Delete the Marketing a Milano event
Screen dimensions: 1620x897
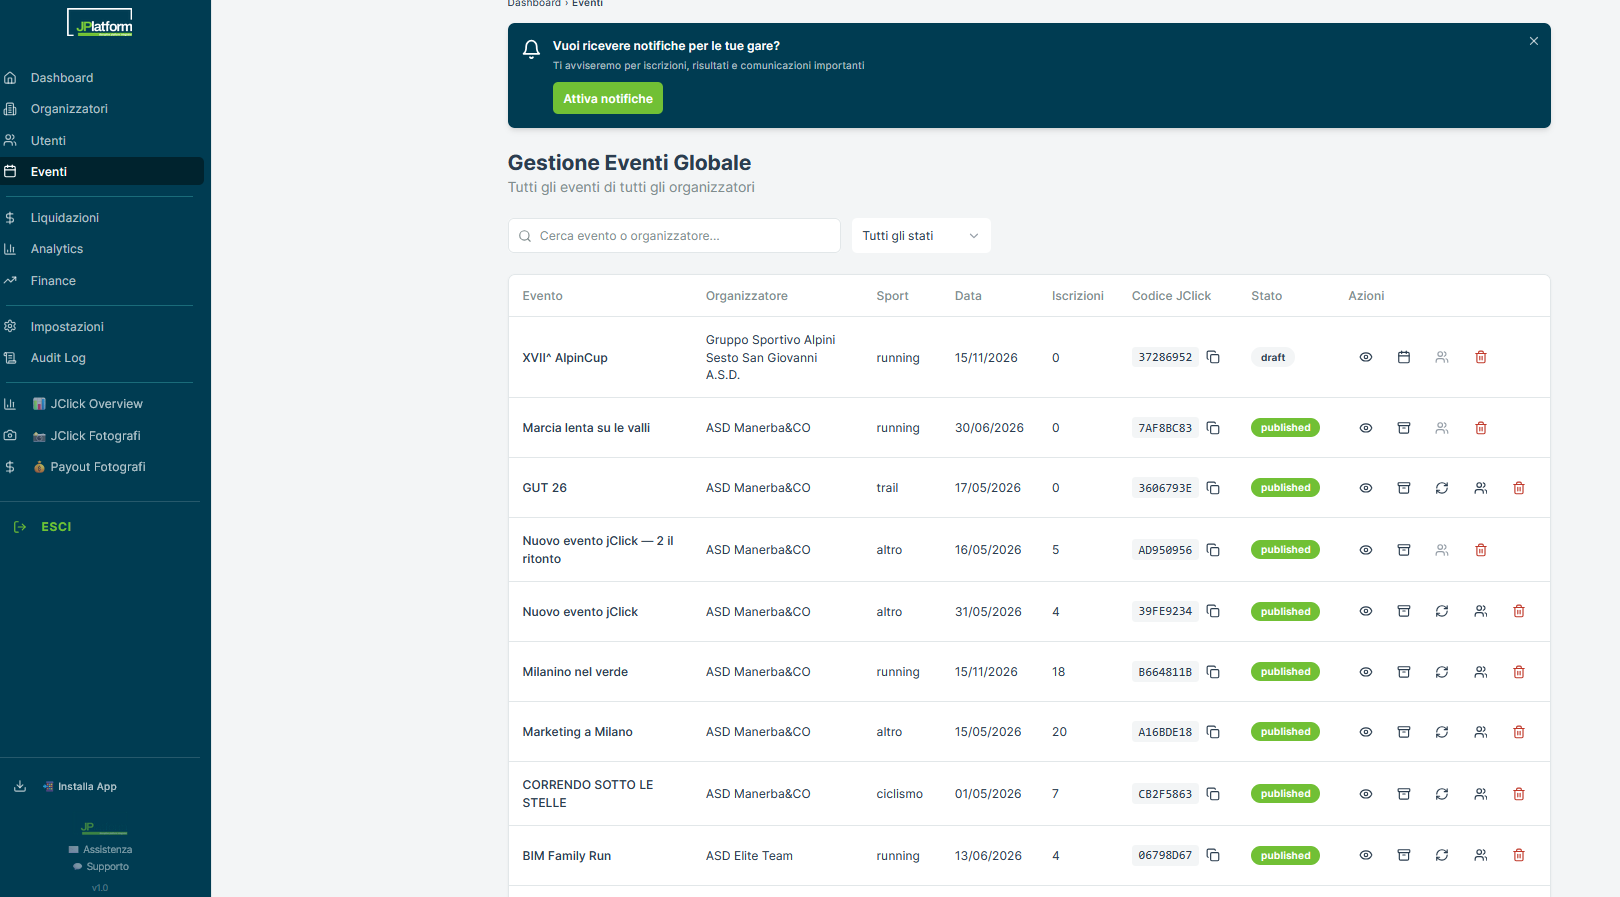(1519, 732)
